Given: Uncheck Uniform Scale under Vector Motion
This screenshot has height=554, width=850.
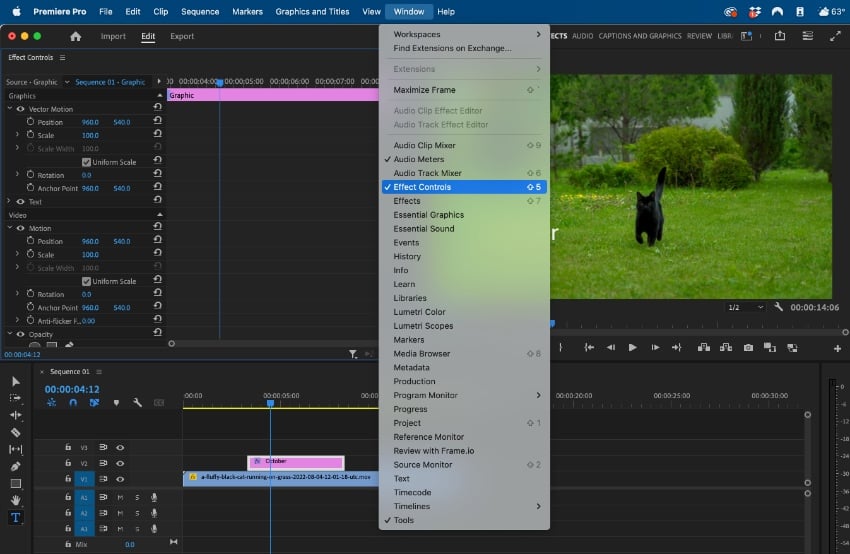Looking at the screenshot, I should 86,162.
